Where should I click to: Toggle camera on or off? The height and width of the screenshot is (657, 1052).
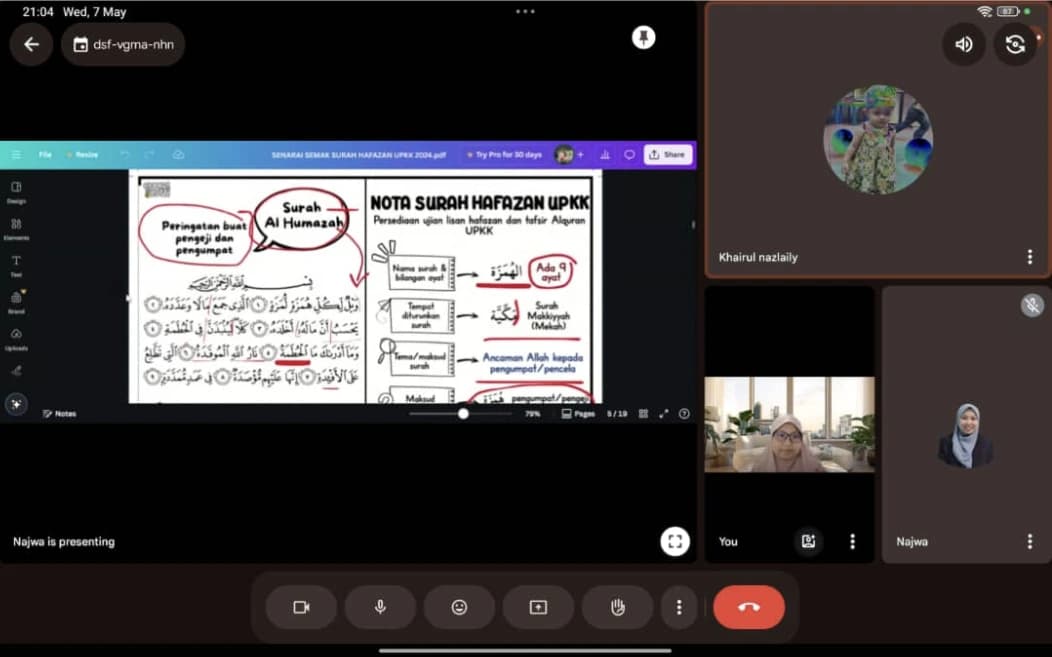tap(301, 607)
